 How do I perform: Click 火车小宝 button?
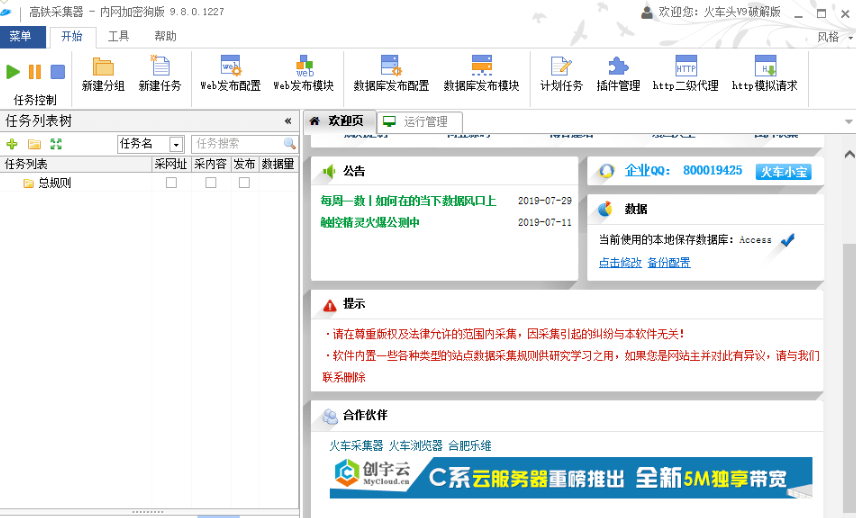click(783, 171)
